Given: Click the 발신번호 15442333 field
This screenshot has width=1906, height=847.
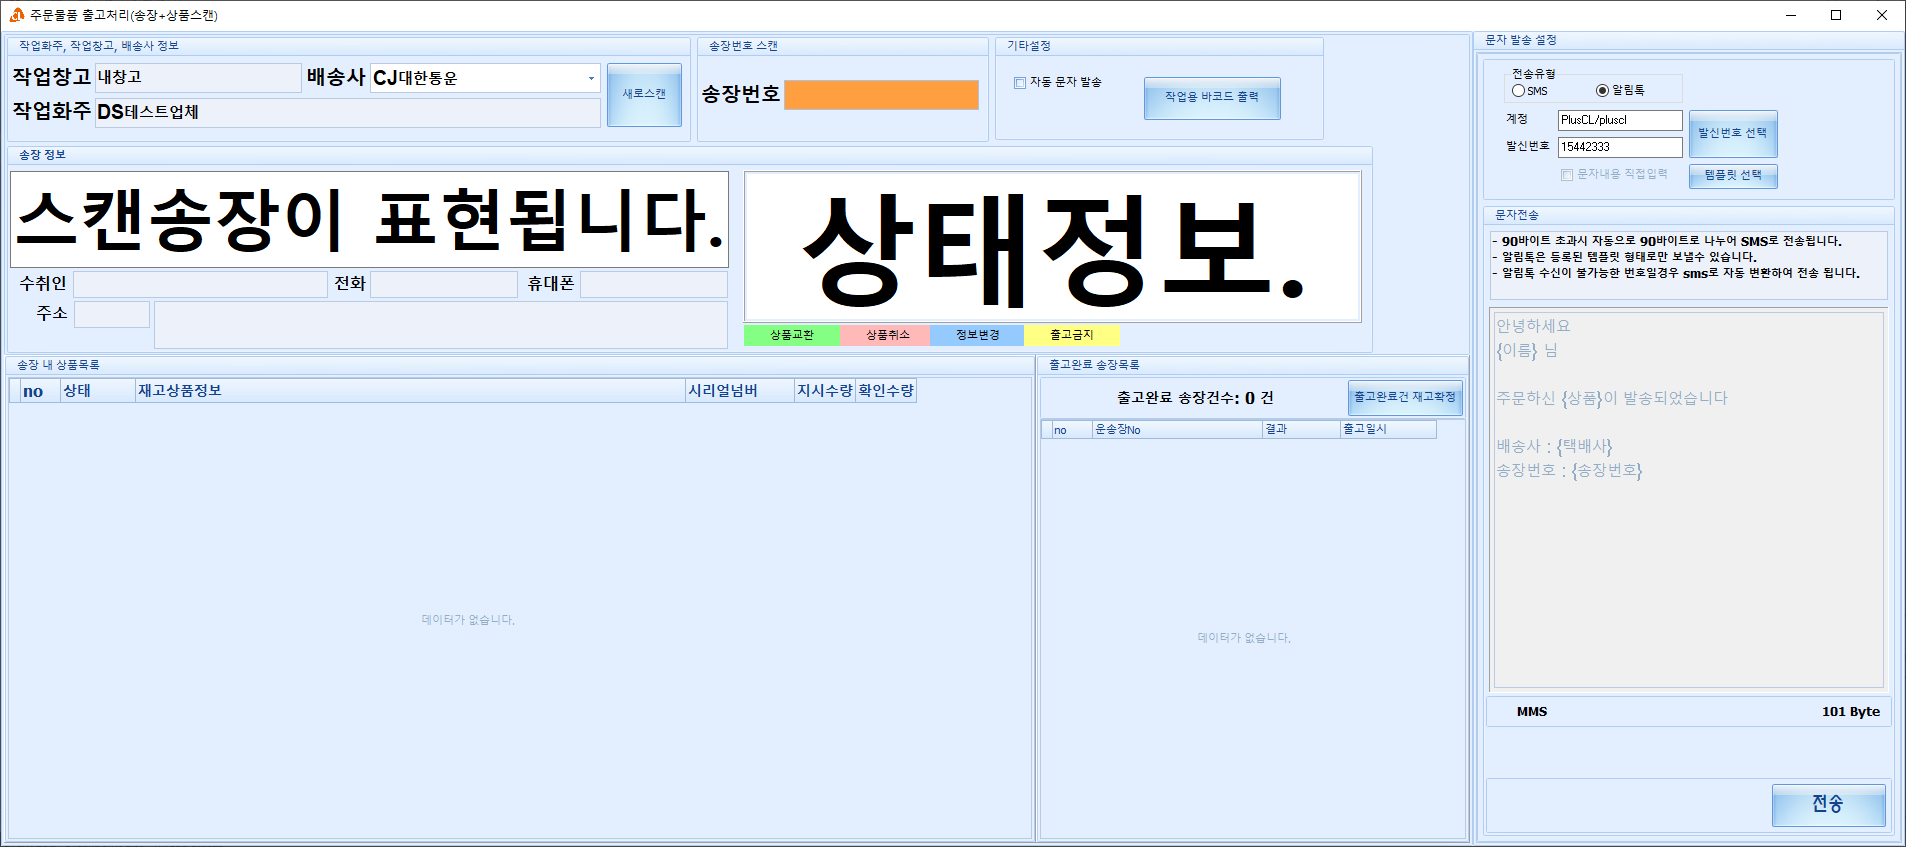Looking at the screenshot, I should [1620, 147].
